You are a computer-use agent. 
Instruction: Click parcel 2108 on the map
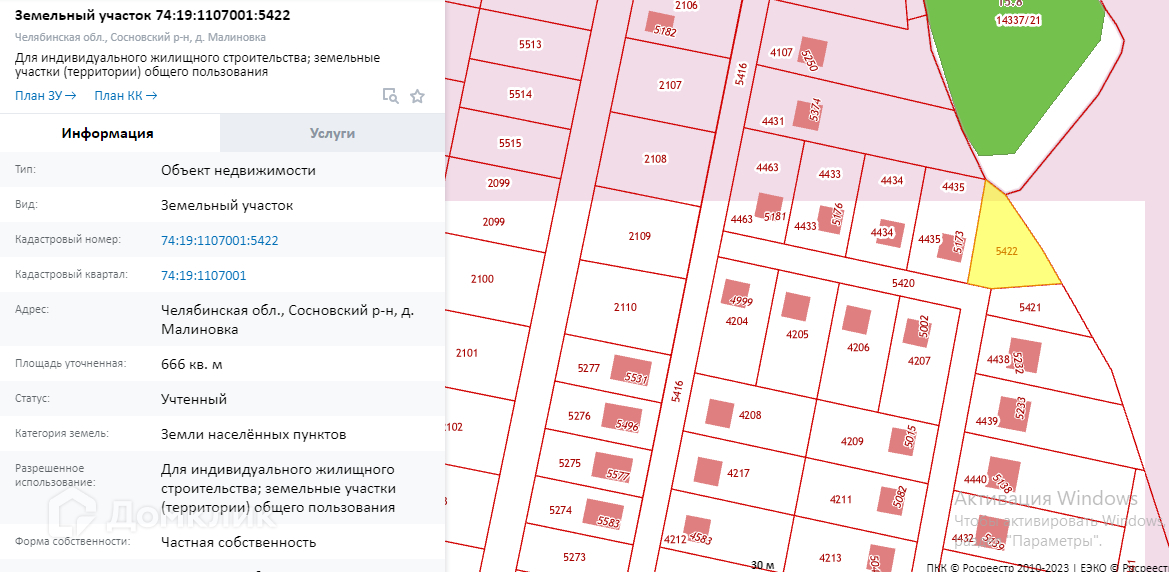point(655,159)
